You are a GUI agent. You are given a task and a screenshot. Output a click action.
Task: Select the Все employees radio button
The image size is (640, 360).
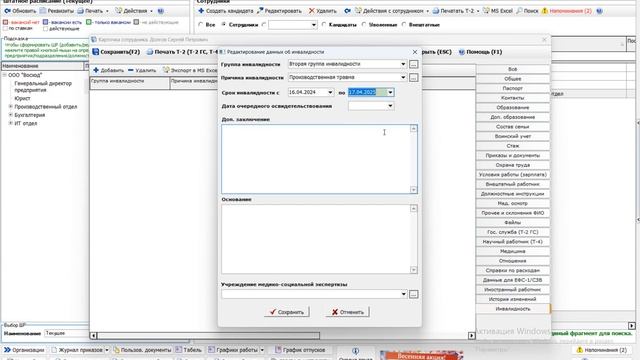pyautogui.click(x=200, y=25)
